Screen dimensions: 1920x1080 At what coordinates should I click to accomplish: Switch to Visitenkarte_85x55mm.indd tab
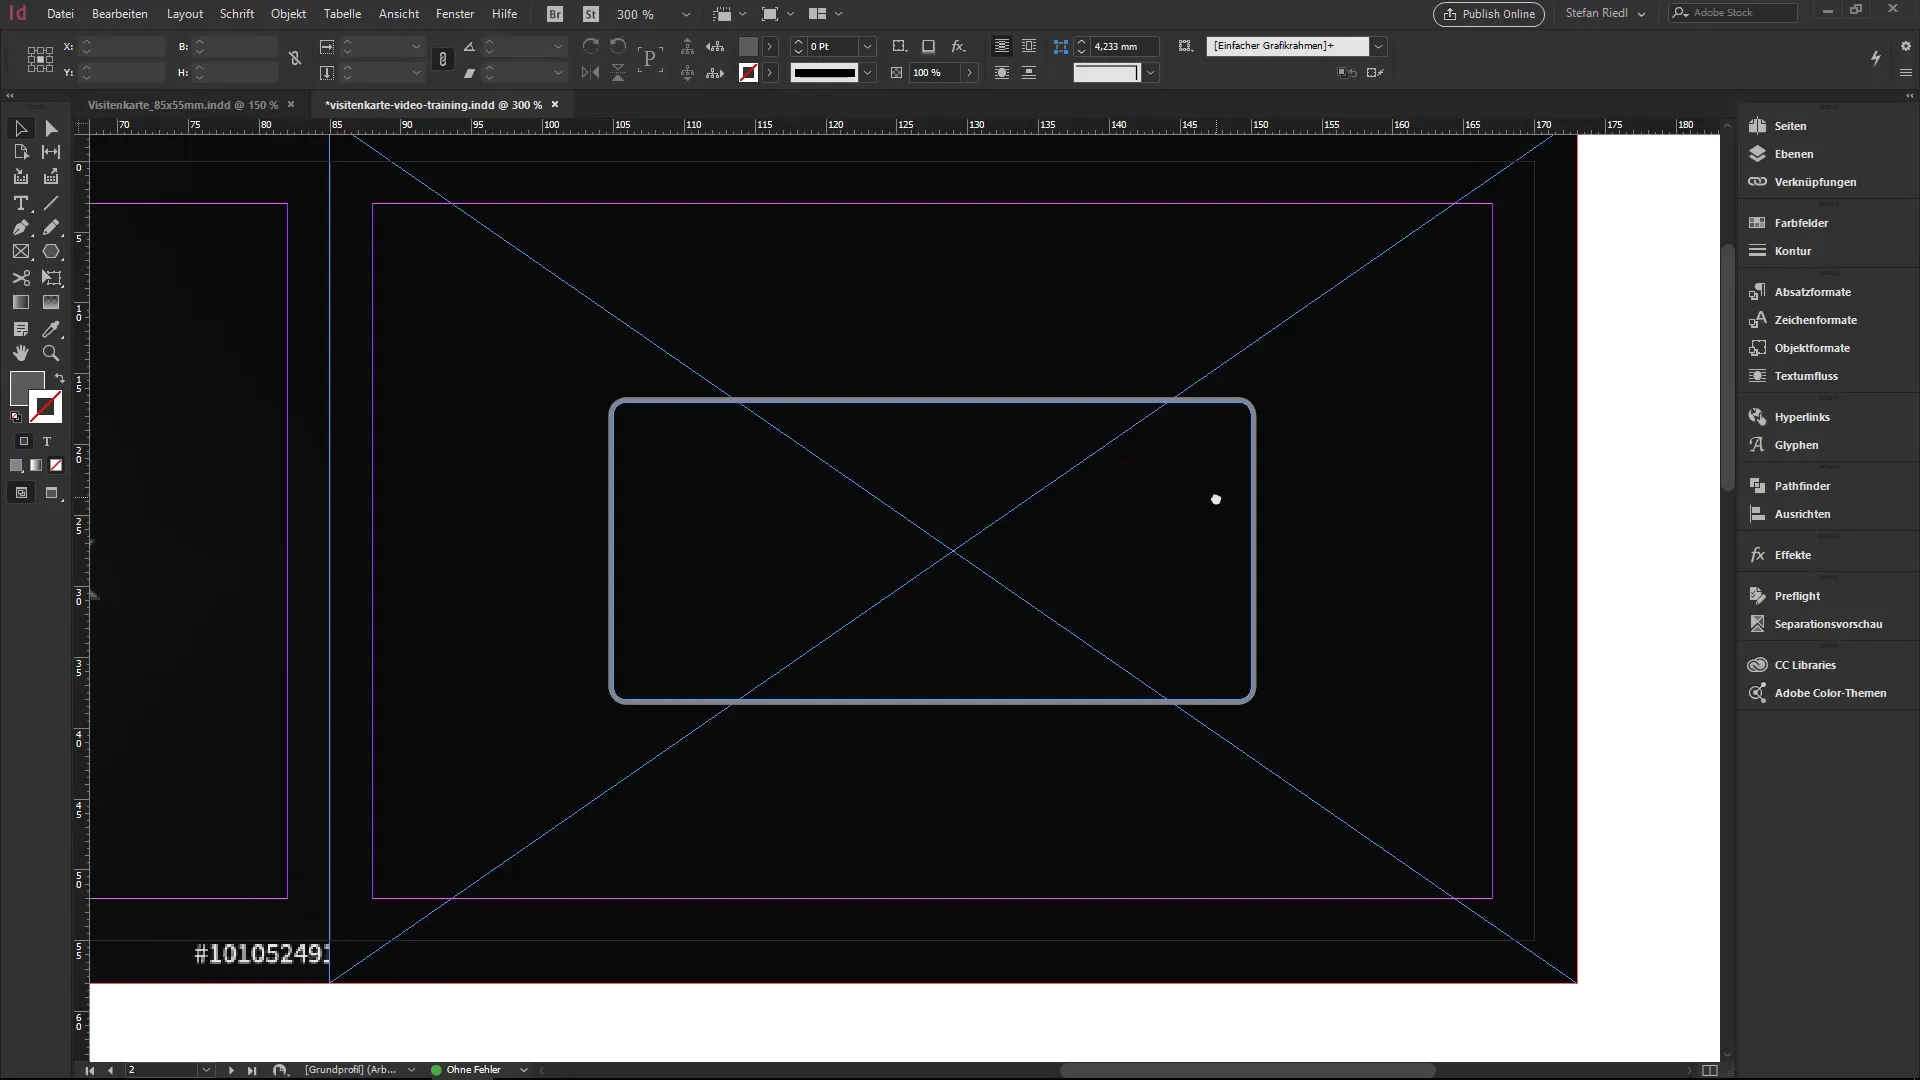click(x=183, y=104)
